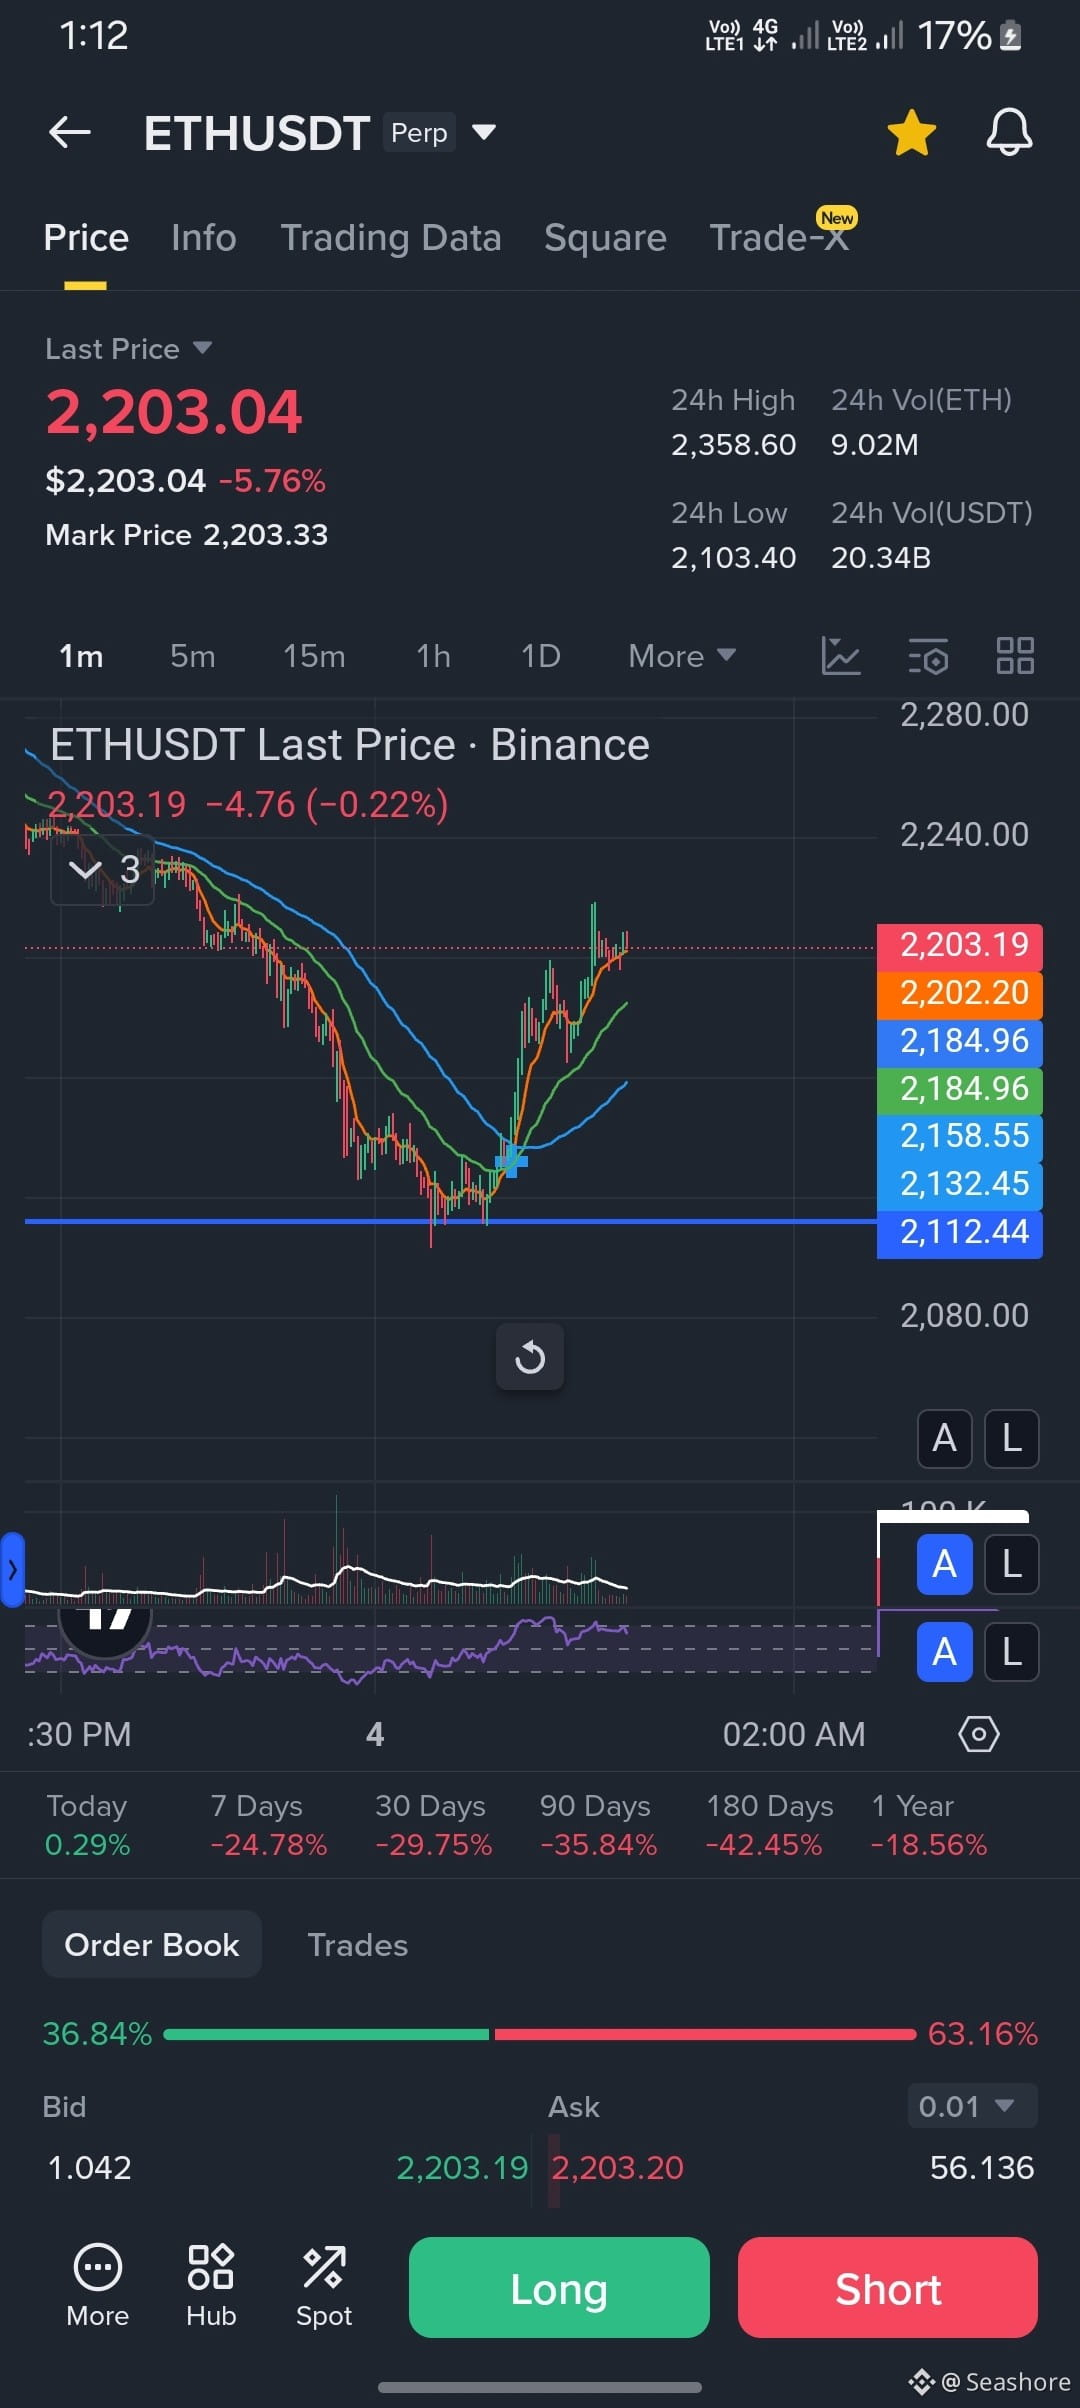Open price alerts bell icon
This screenshot has width=1080, height=2408.
(x=1009, y=132)
